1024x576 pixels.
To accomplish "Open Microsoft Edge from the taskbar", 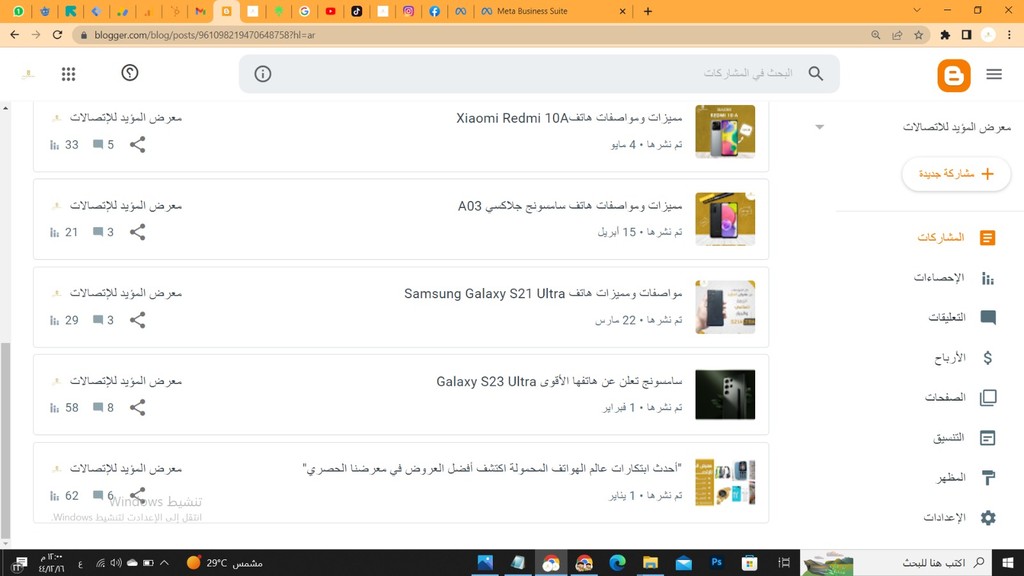I will coord(617,562).
